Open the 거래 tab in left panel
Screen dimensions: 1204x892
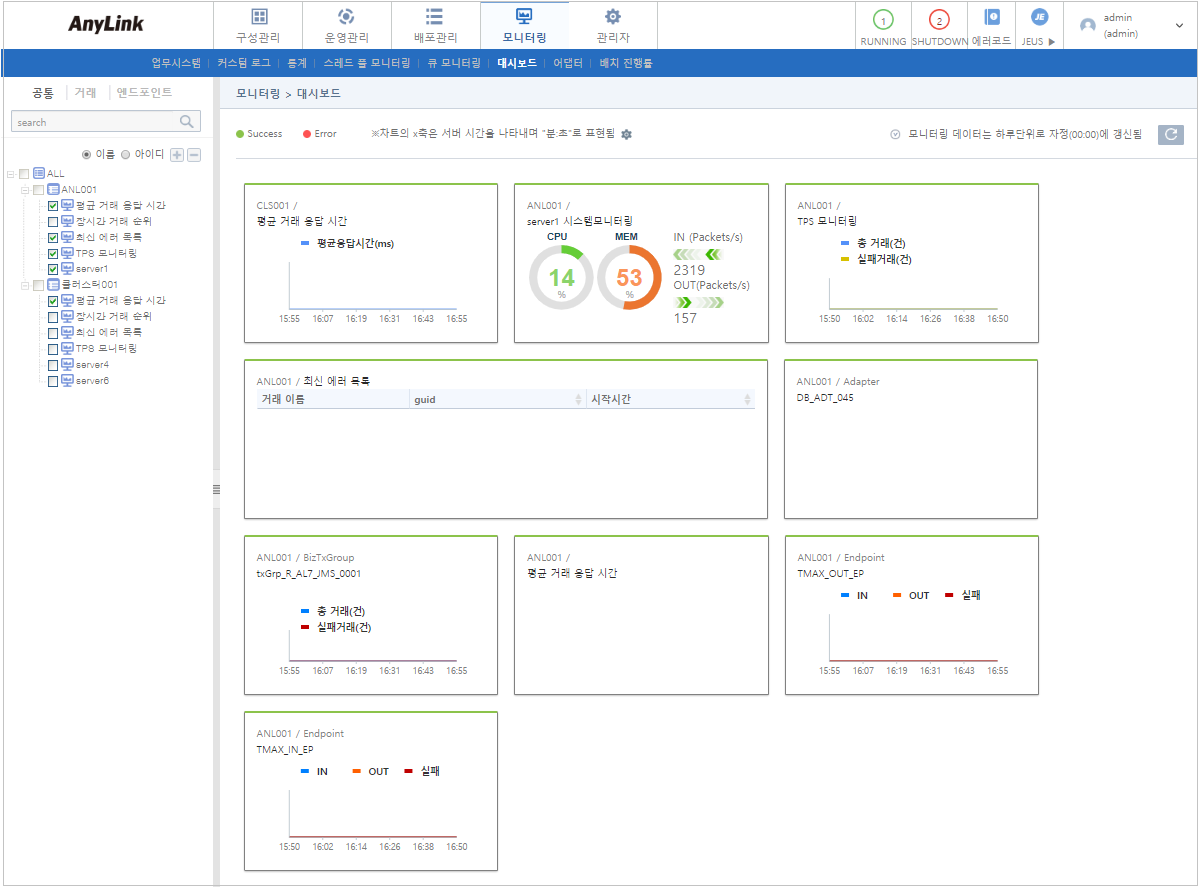click(x=85, y=91)
